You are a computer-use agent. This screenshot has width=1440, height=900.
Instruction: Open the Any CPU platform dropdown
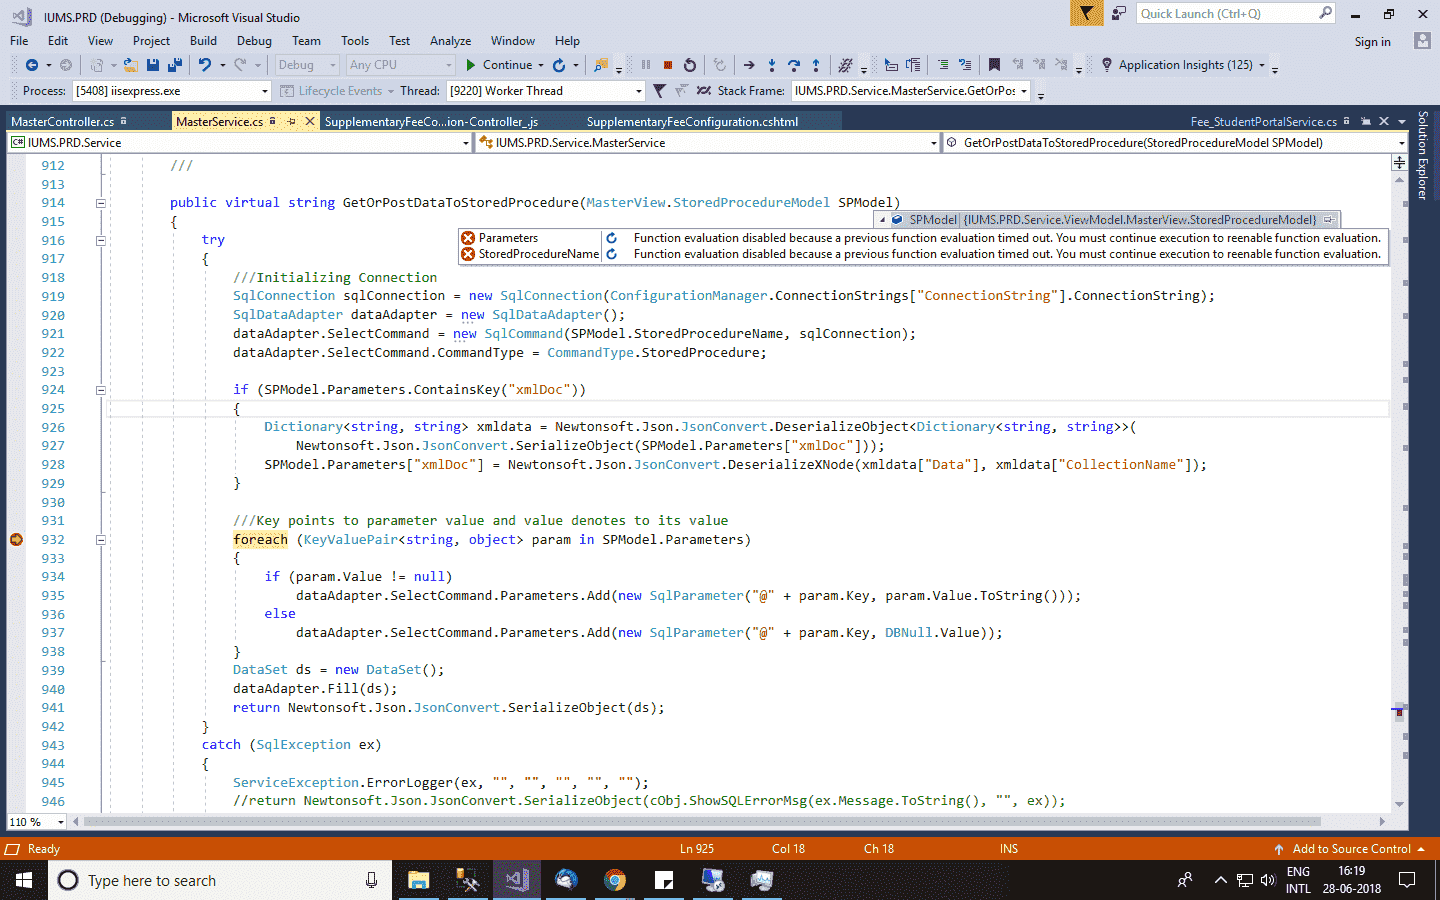coord(400,65)
